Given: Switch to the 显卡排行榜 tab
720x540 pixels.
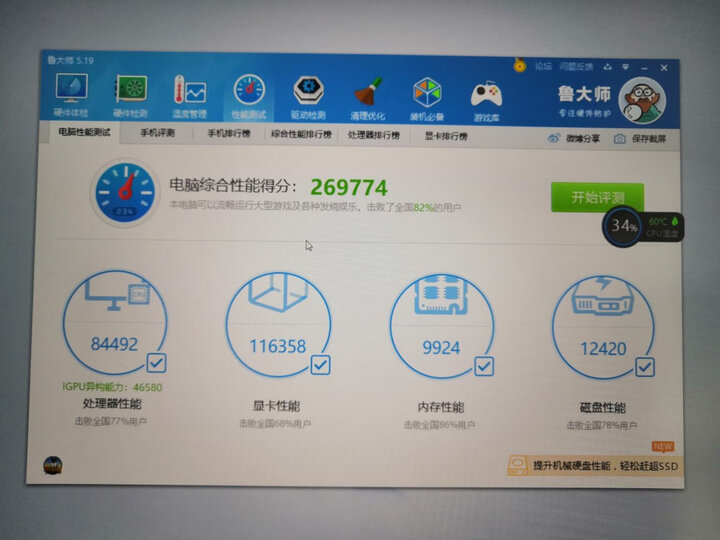Looking at the screenshot, I should [445, 136].
